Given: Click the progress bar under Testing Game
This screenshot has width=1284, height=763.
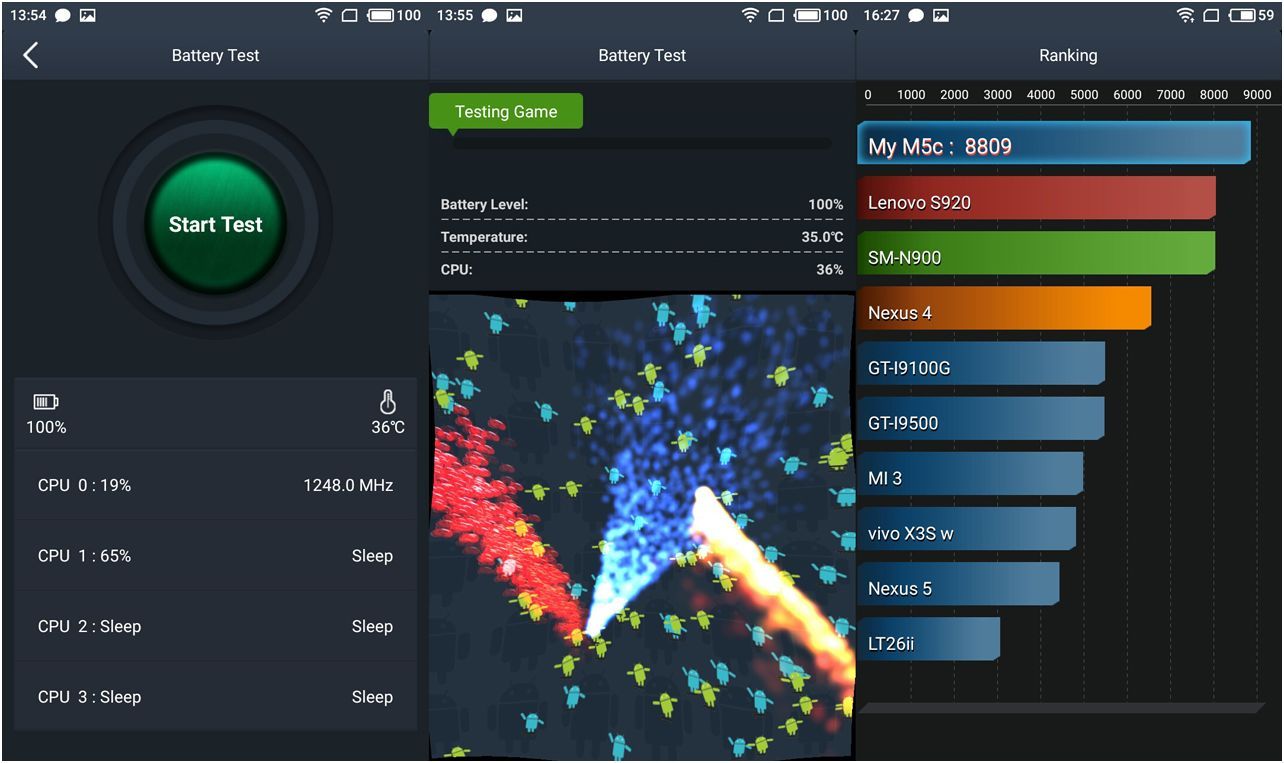Looking at the screenshot, I should point(641,143).
